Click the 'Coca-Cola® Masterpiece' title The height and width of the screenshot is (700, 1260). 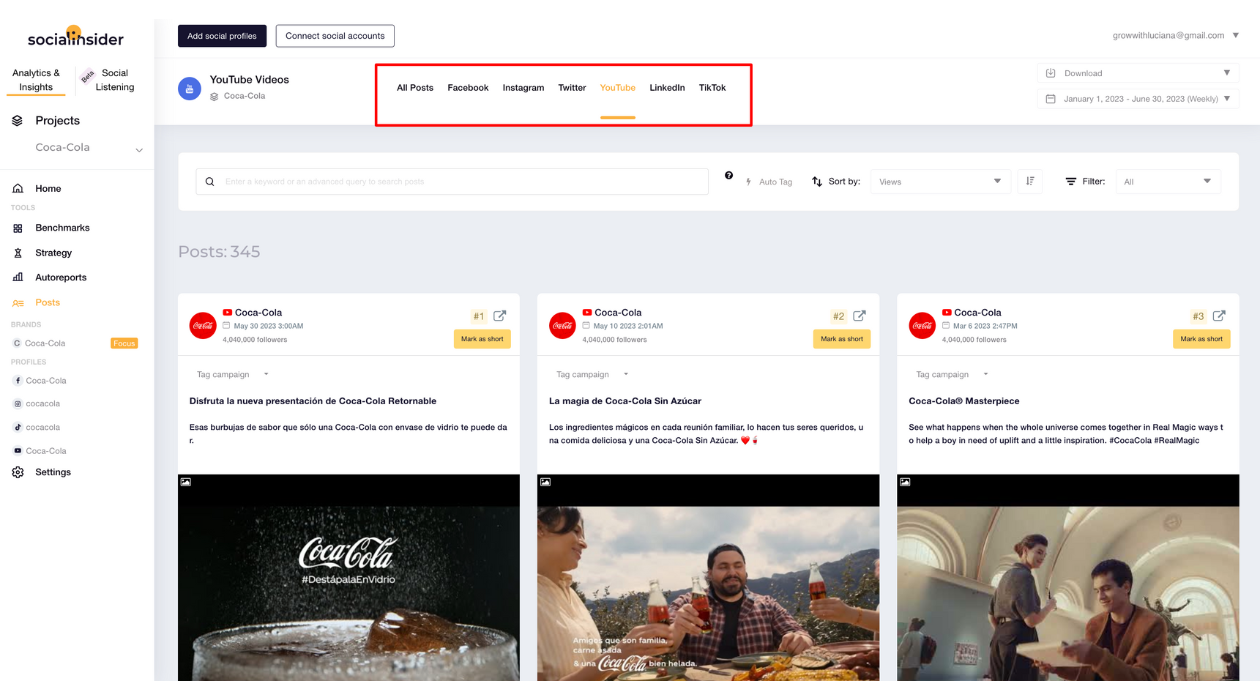coord(964,401)
